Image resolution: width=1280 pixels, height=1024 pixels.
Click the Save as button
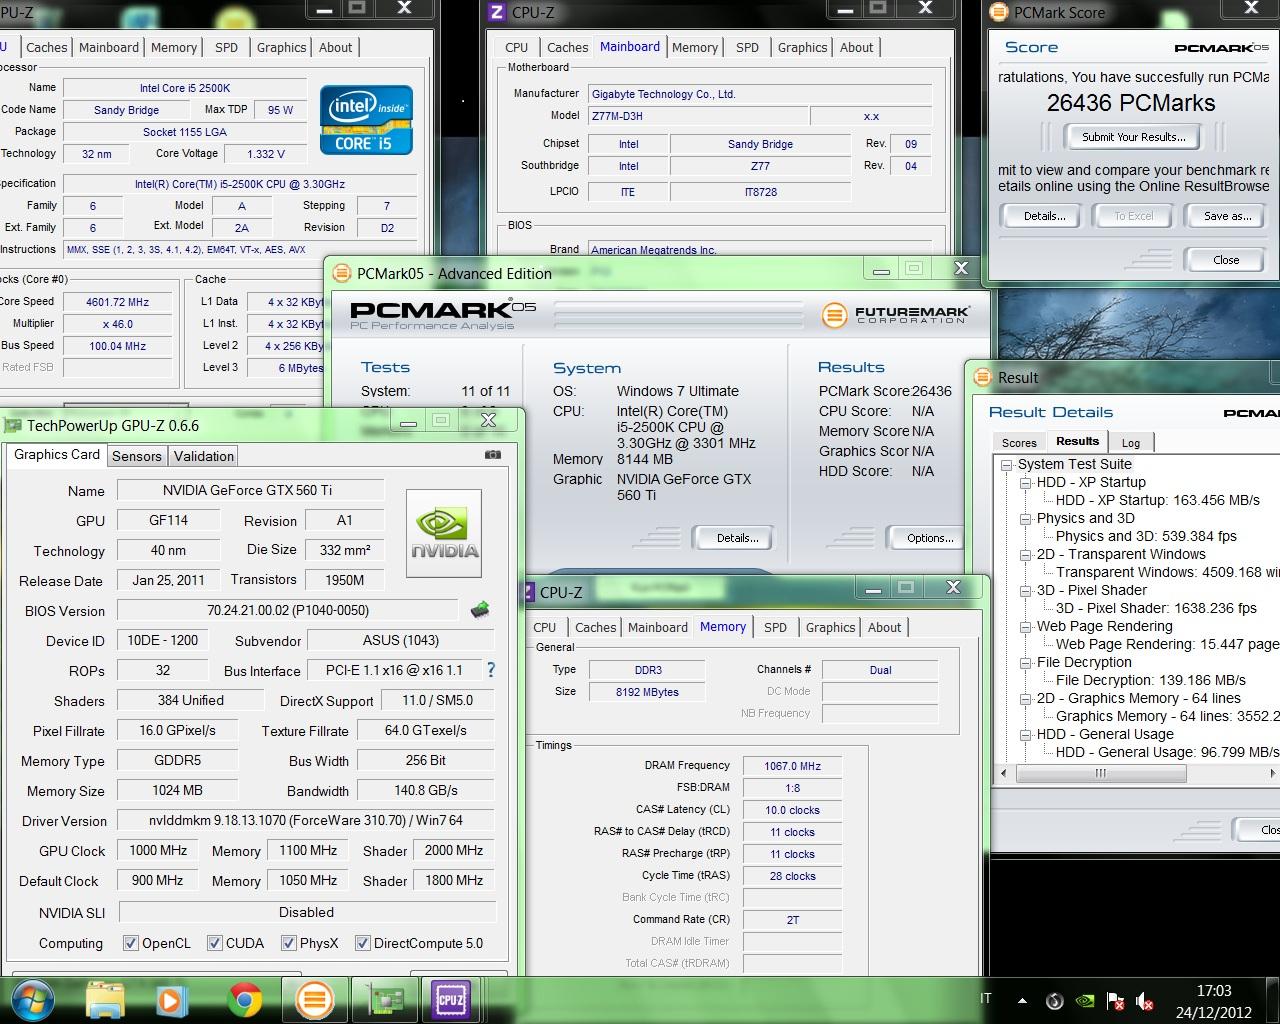click(1228, 216)
